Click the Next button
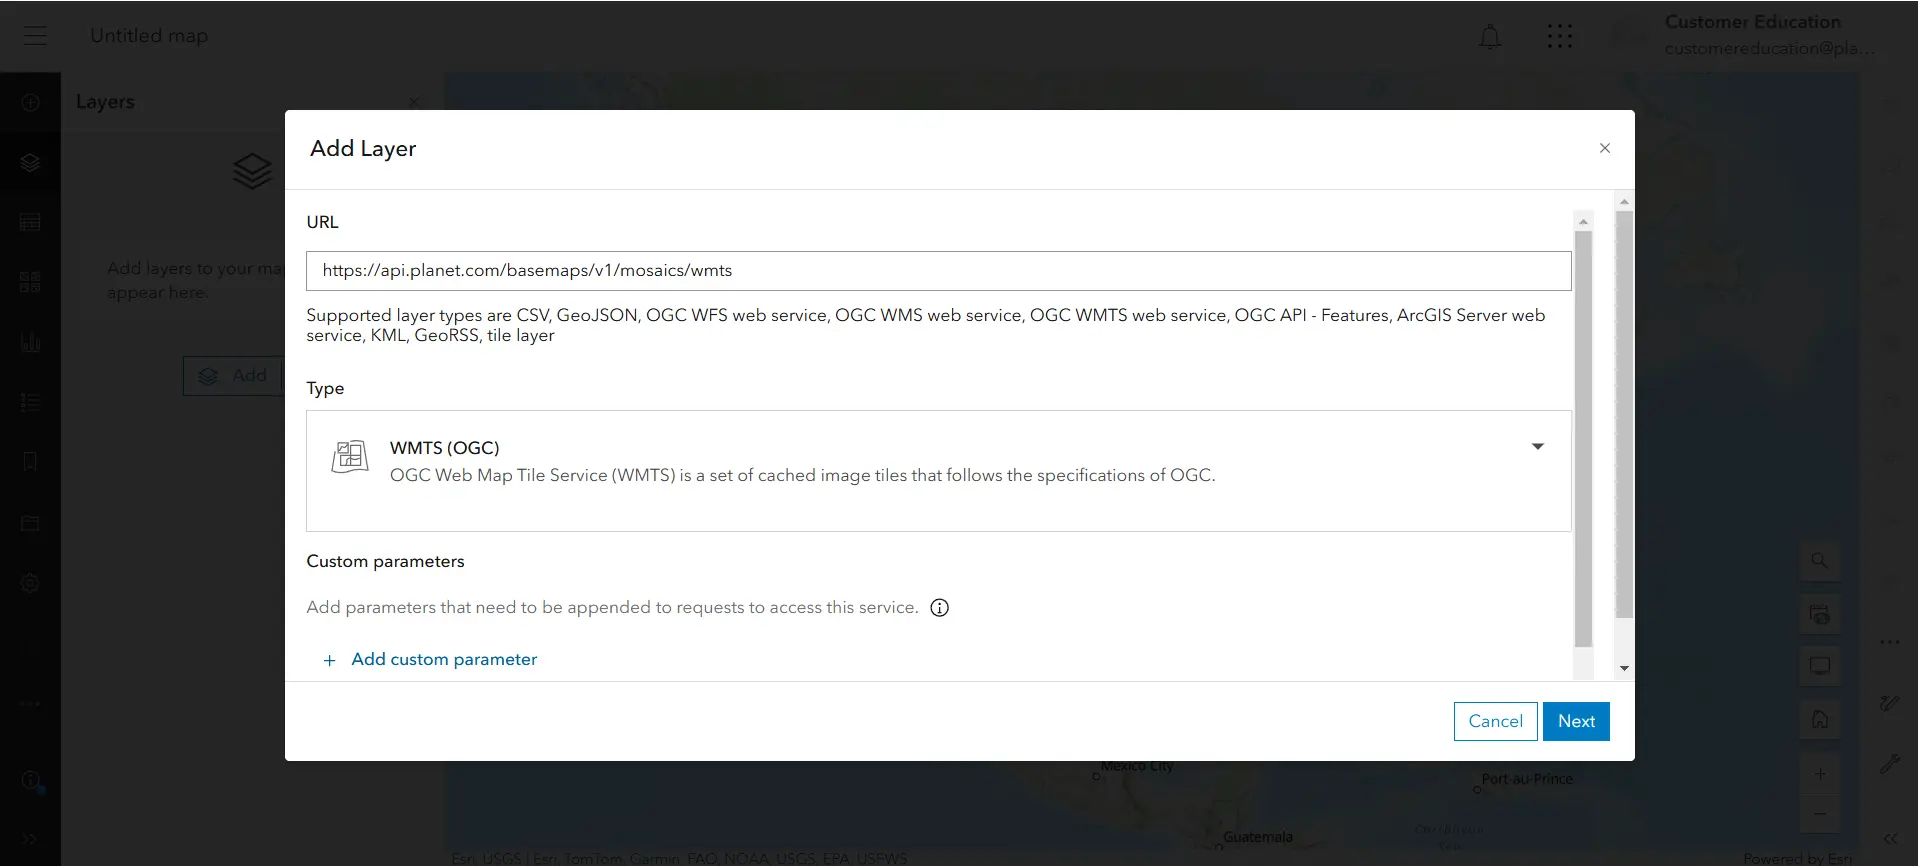 (1576, 721)
